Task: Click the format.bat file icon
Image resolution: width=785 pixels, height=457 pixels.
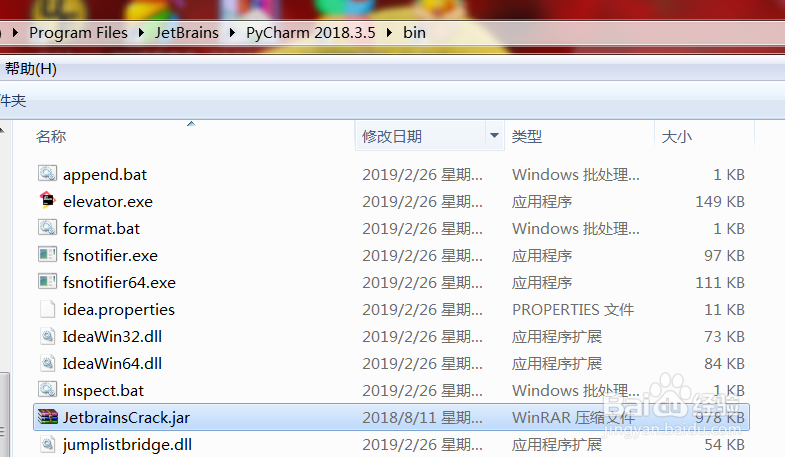Action: [48, 228]
